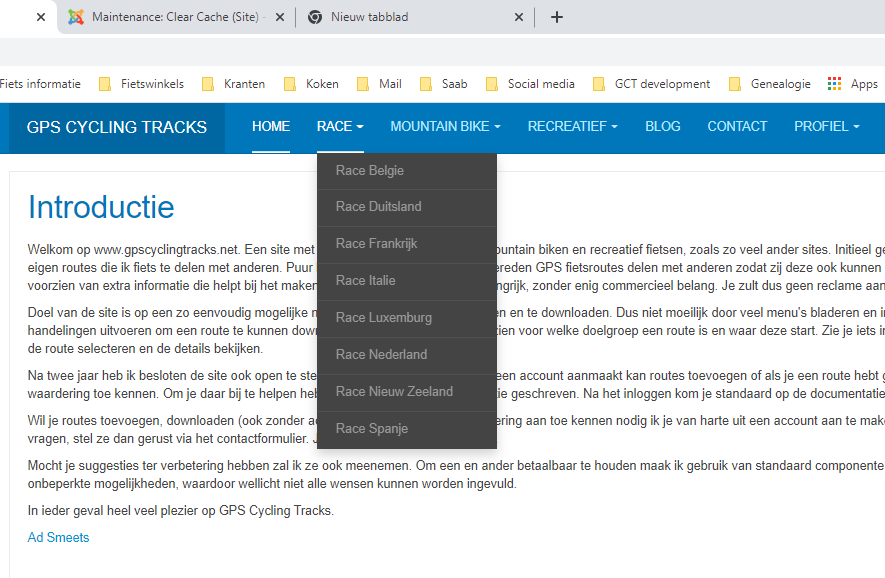The width and height of the screenshot is (885, 578).
Task: Click the Ad Smeets link
Action: (58, 537)
